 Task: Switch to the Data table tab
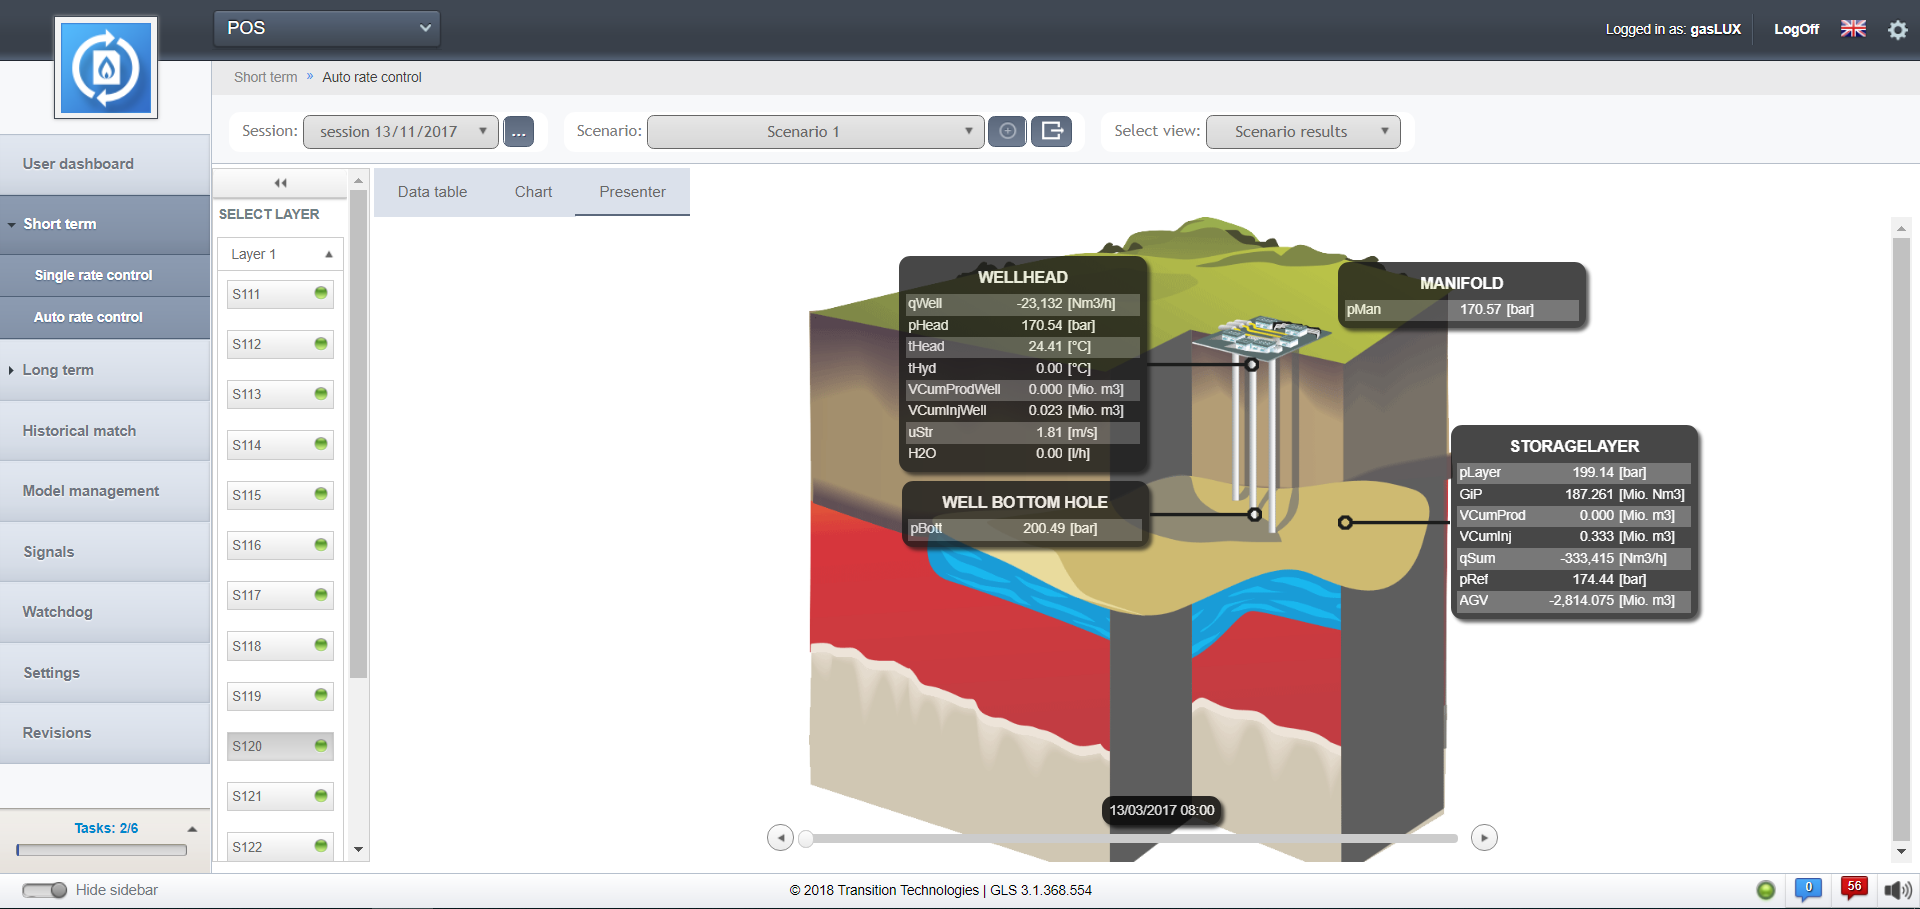(x=432, y=192)
